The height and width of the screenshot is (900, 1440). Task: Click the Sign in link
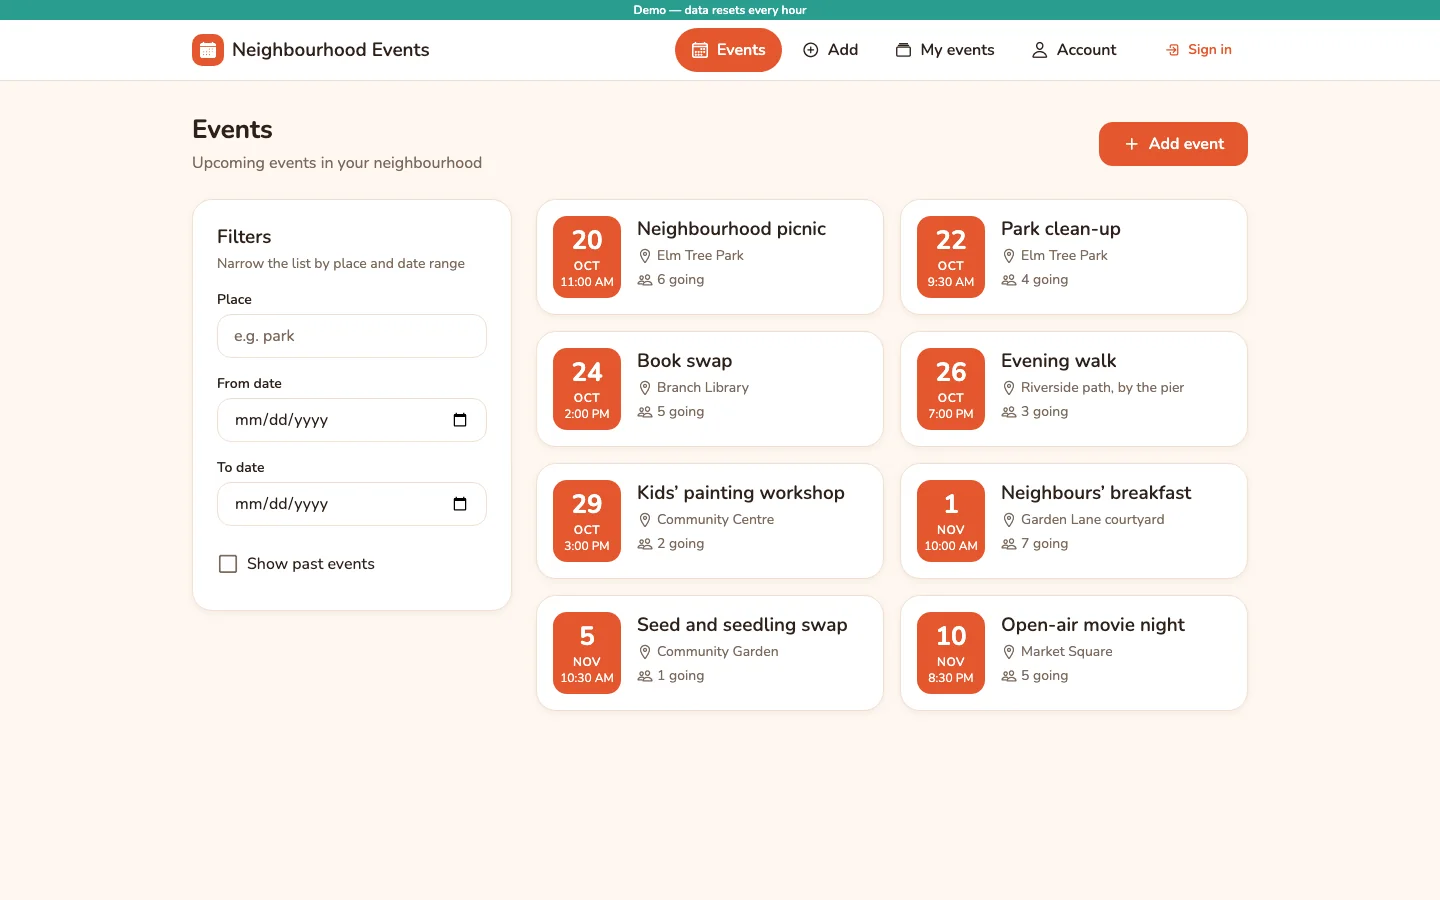[1198, 50]
